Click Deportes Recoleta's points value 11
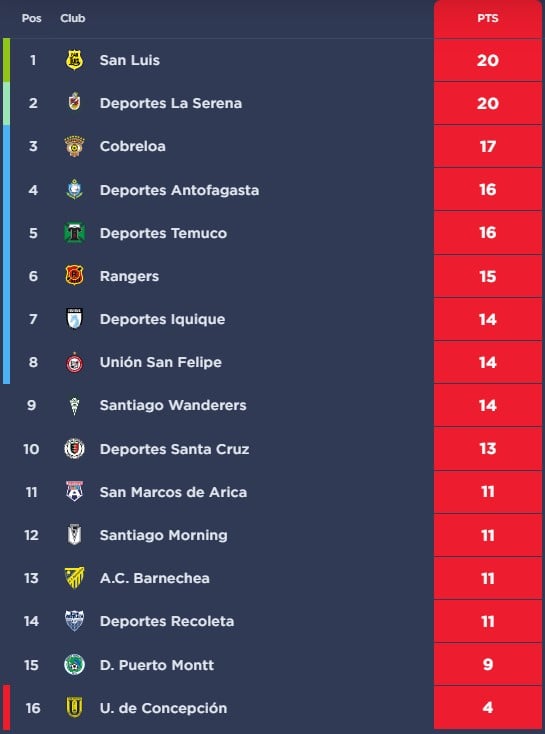545x734 pixels. click(488, 622)
